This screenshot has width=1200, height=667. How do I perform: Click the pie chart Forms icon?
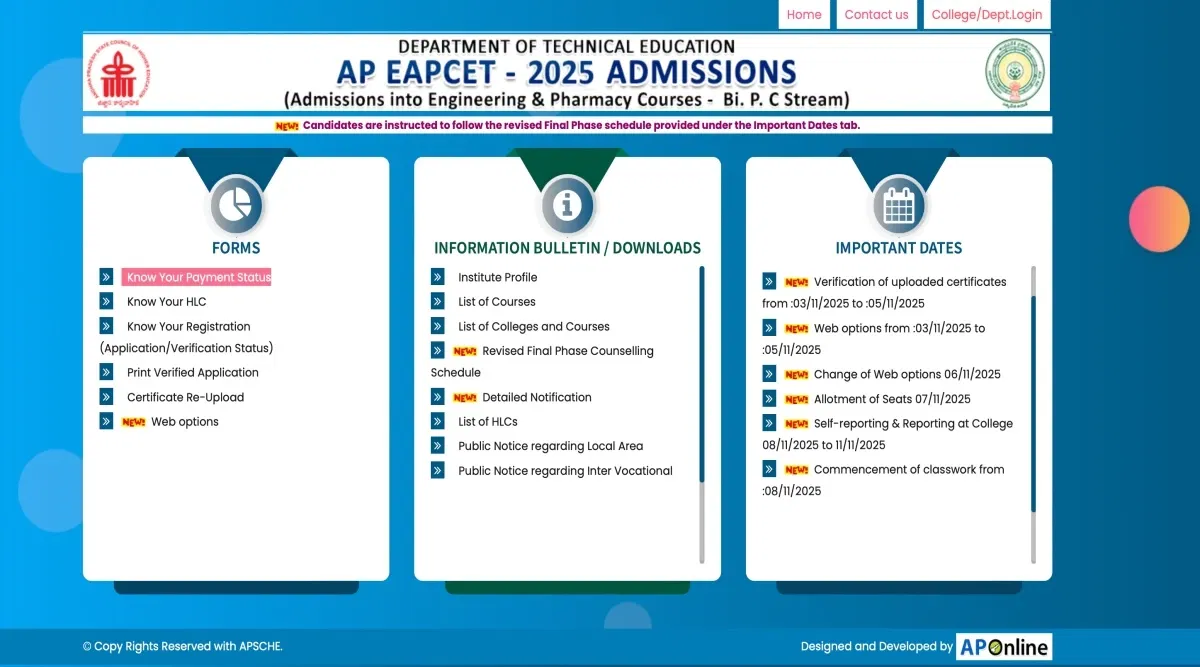coord(236,206)
